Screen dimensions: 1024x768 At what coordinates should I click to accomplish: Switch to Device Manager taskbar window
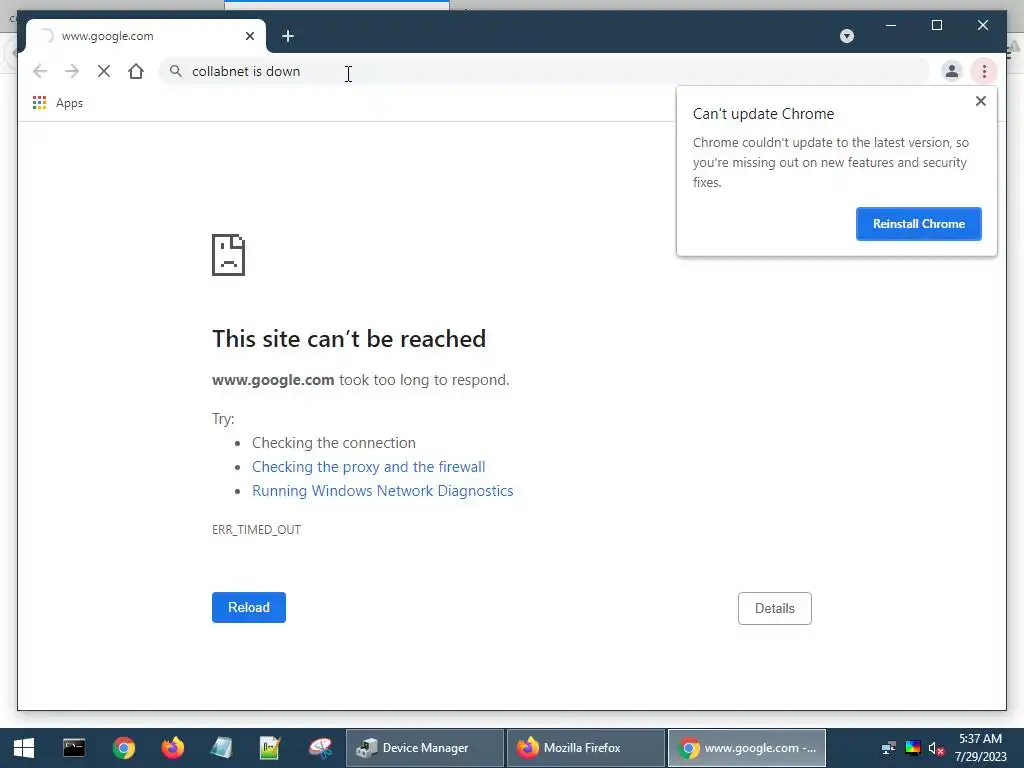[424, 748]
